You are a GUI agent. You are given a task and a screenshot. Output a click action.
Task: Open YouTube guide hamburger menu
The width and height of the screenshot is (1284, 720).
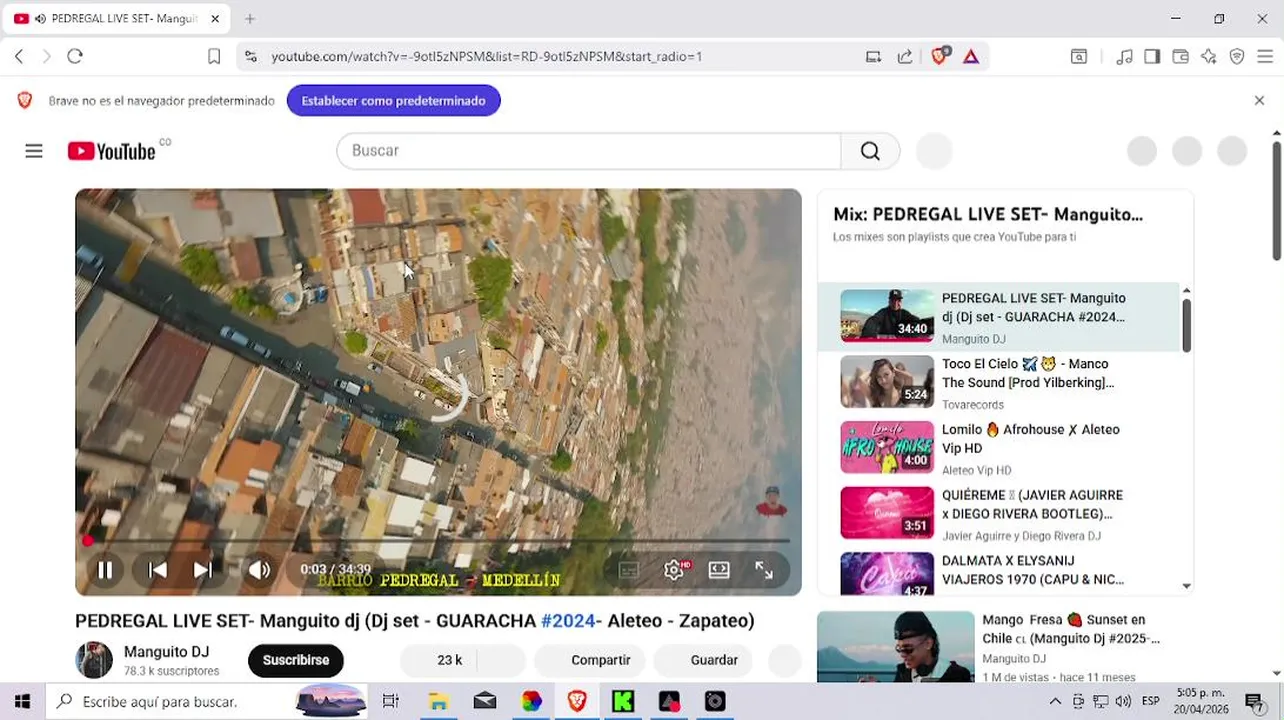(x=34, y=151)
